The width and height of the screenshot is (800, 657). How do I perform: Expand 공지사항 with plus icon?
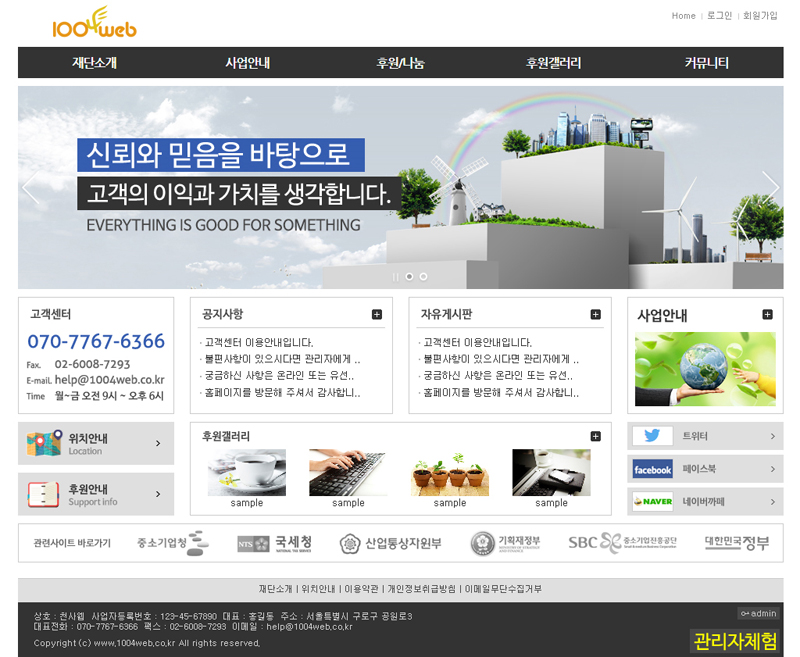[377, 314]
